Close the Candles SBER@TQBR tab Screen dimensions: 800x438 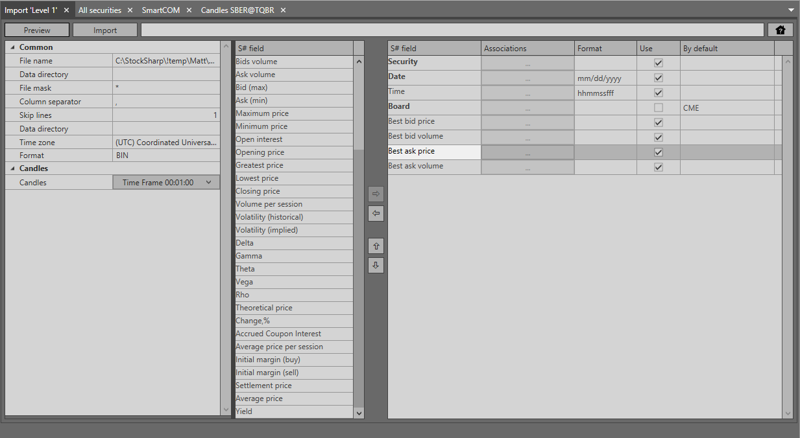pyautogui.click(x=283, y=10)
